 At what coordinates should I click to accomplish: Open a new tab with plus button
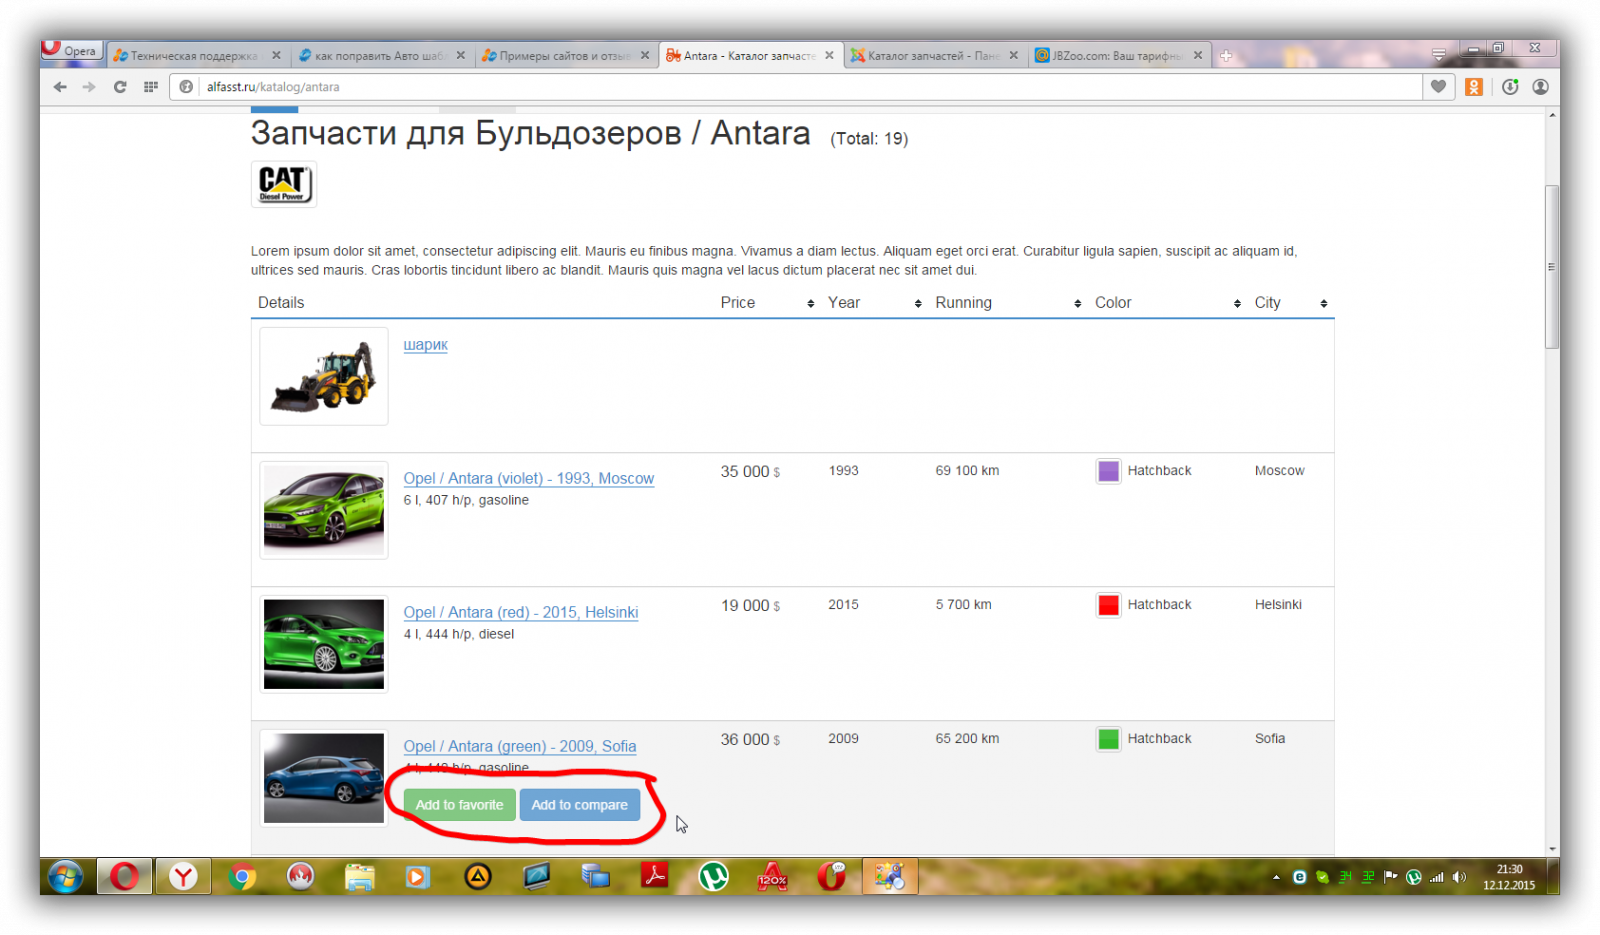coord(1226,56)
